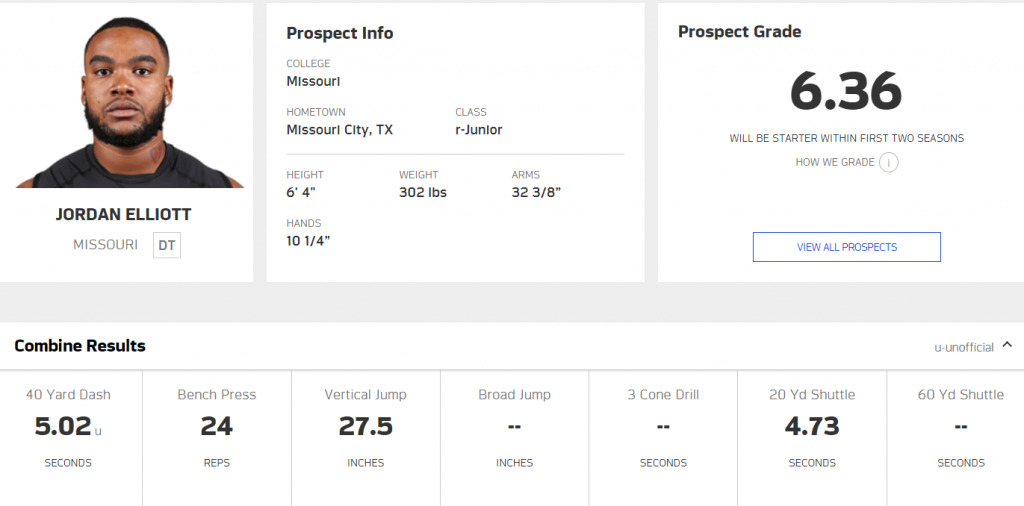Viewport: 1024px width, 506px height.
Task: Click the u-unofficial legend label
Action: pos(964,347)
